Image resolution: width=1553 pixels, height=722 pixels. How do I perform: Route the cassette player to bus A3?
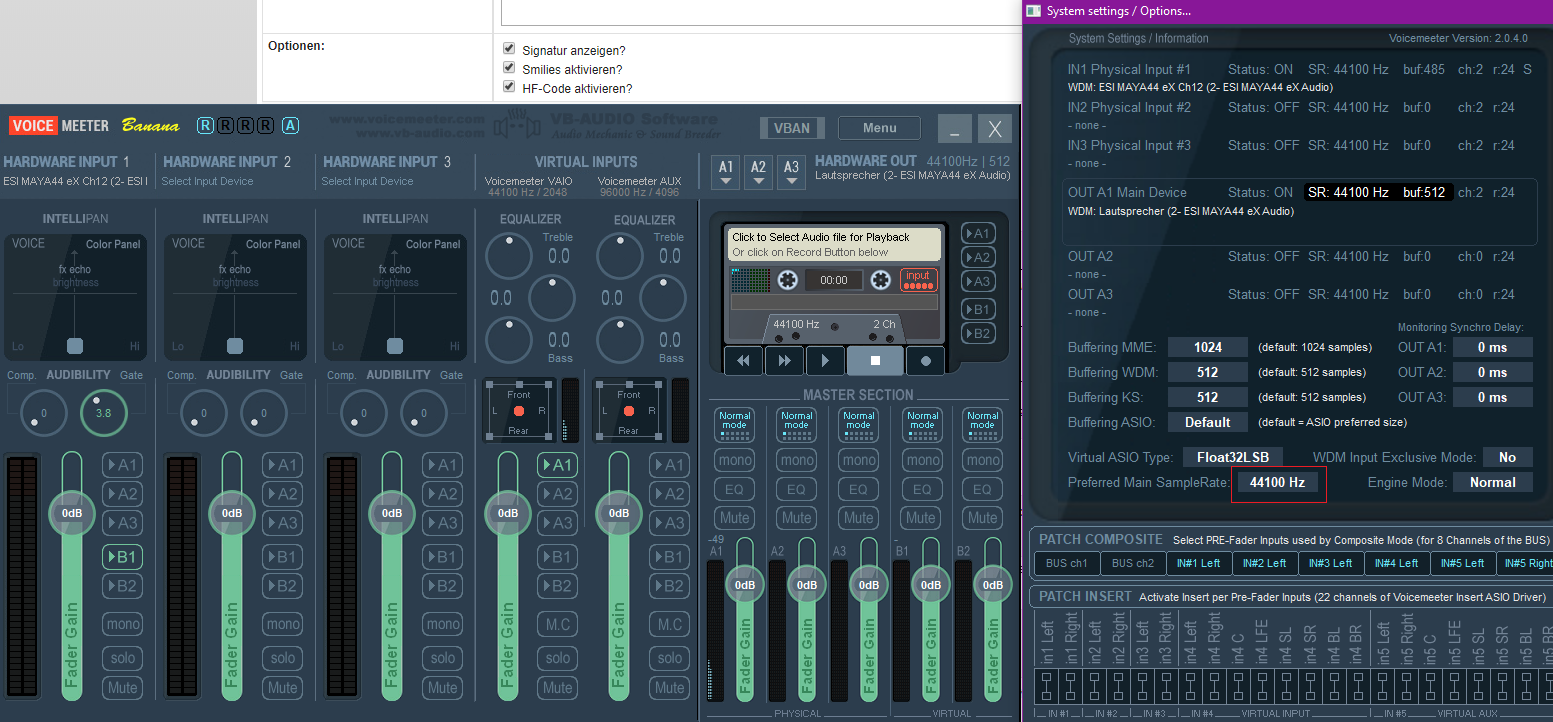(977, 283)
